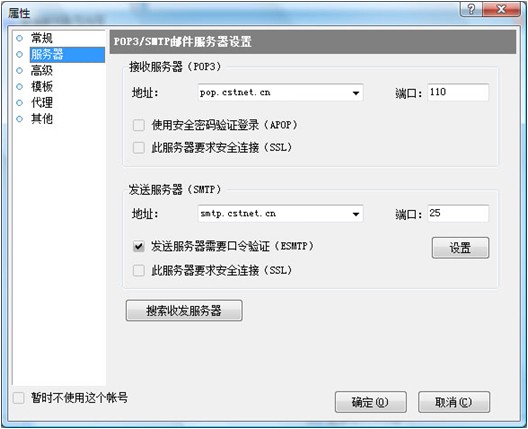Viewport: 528px width, 429px height.
Task: Click the bullet icon beside 高级
Action: point(20,70)
